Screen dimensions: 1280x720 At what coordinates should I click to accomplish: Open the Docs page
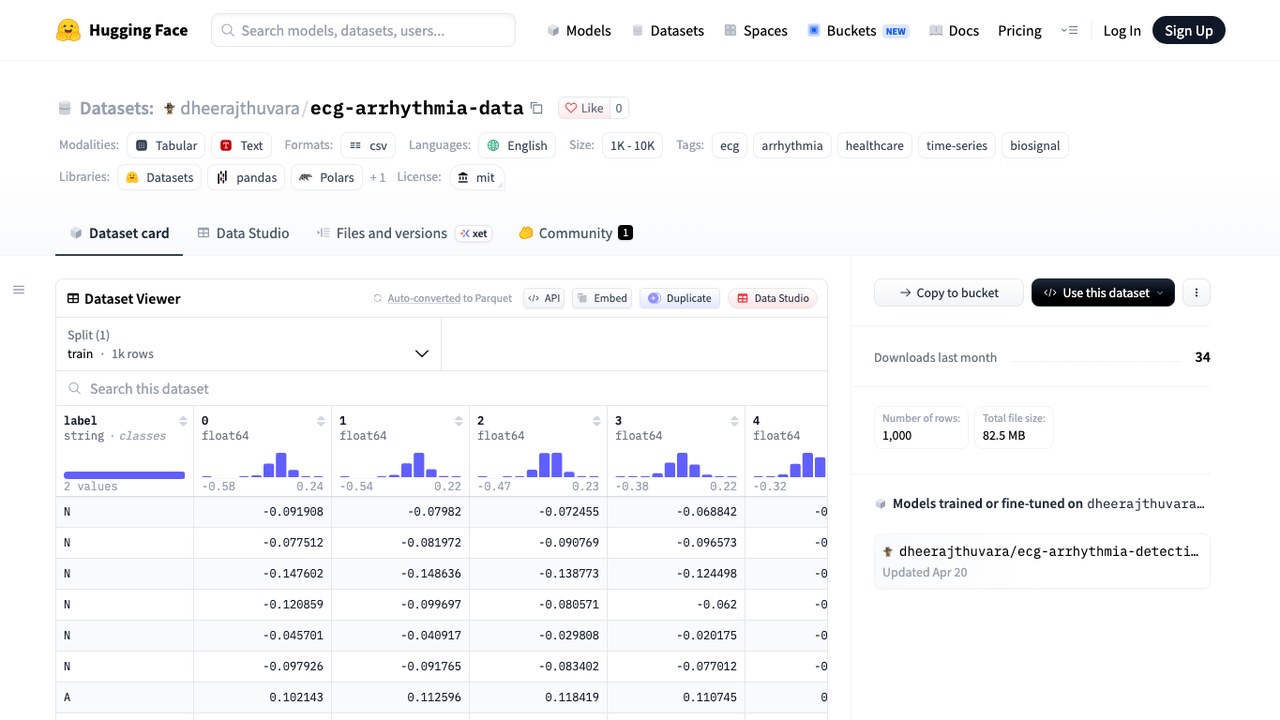coord(954,30)
